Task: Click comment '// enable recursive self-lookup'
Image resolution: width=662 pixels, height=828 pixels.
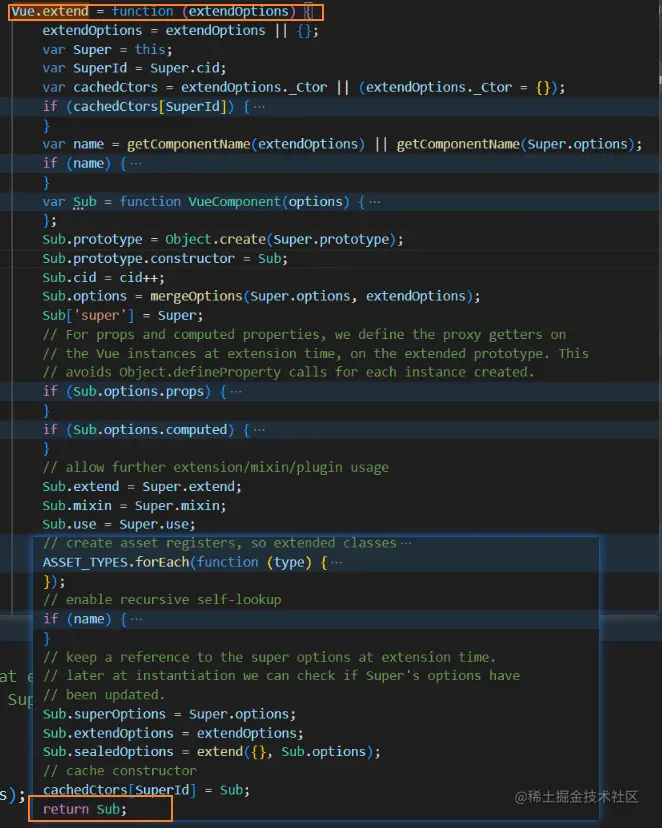Action: [x=162, y=600]
